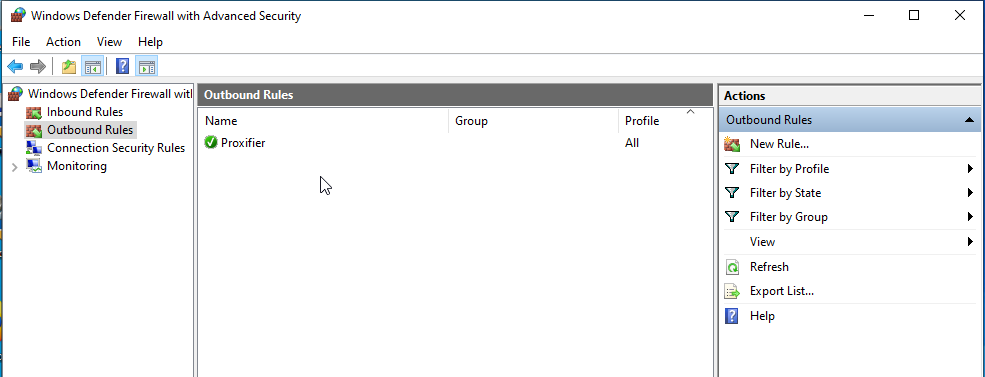Click the Outbound Rules section header in Actions

tap(849, 120)
